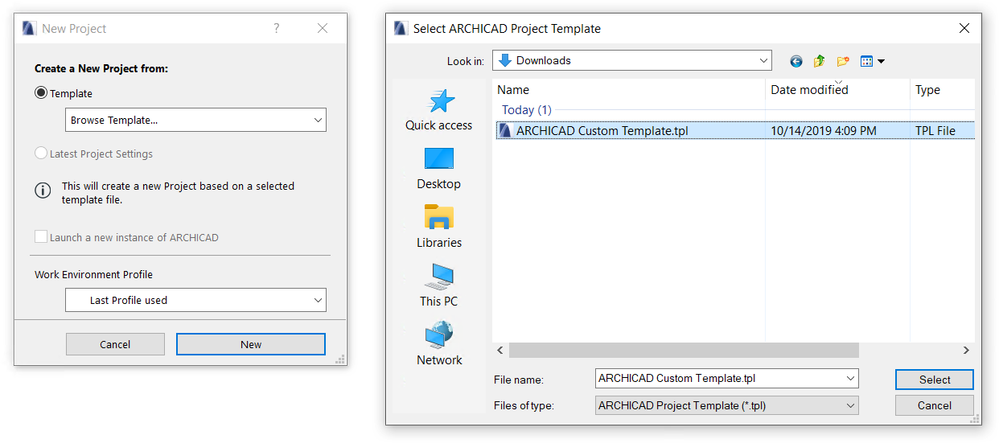Sort file list by Name column
999x443 pixels.
628,90
